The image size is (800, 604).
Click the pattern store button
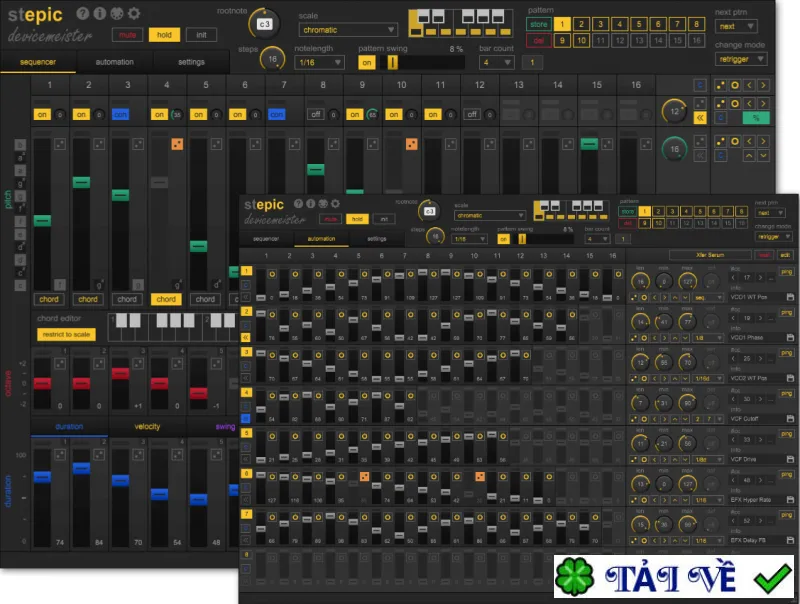point(539,24)
